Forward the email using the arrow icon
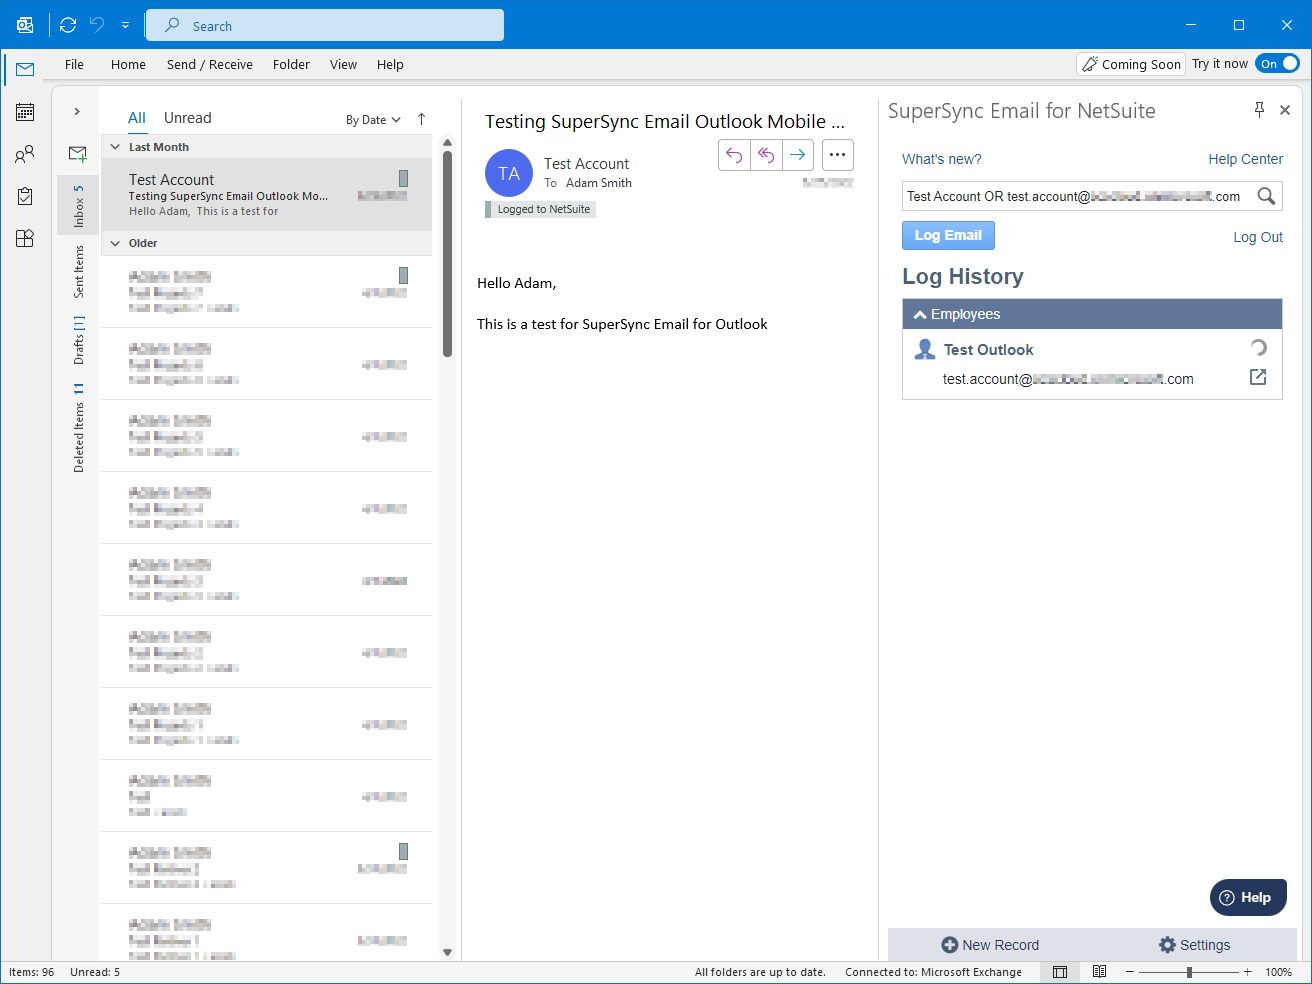Image resolution: width=1312 pixels, height=984 pixels. (797, 155)
